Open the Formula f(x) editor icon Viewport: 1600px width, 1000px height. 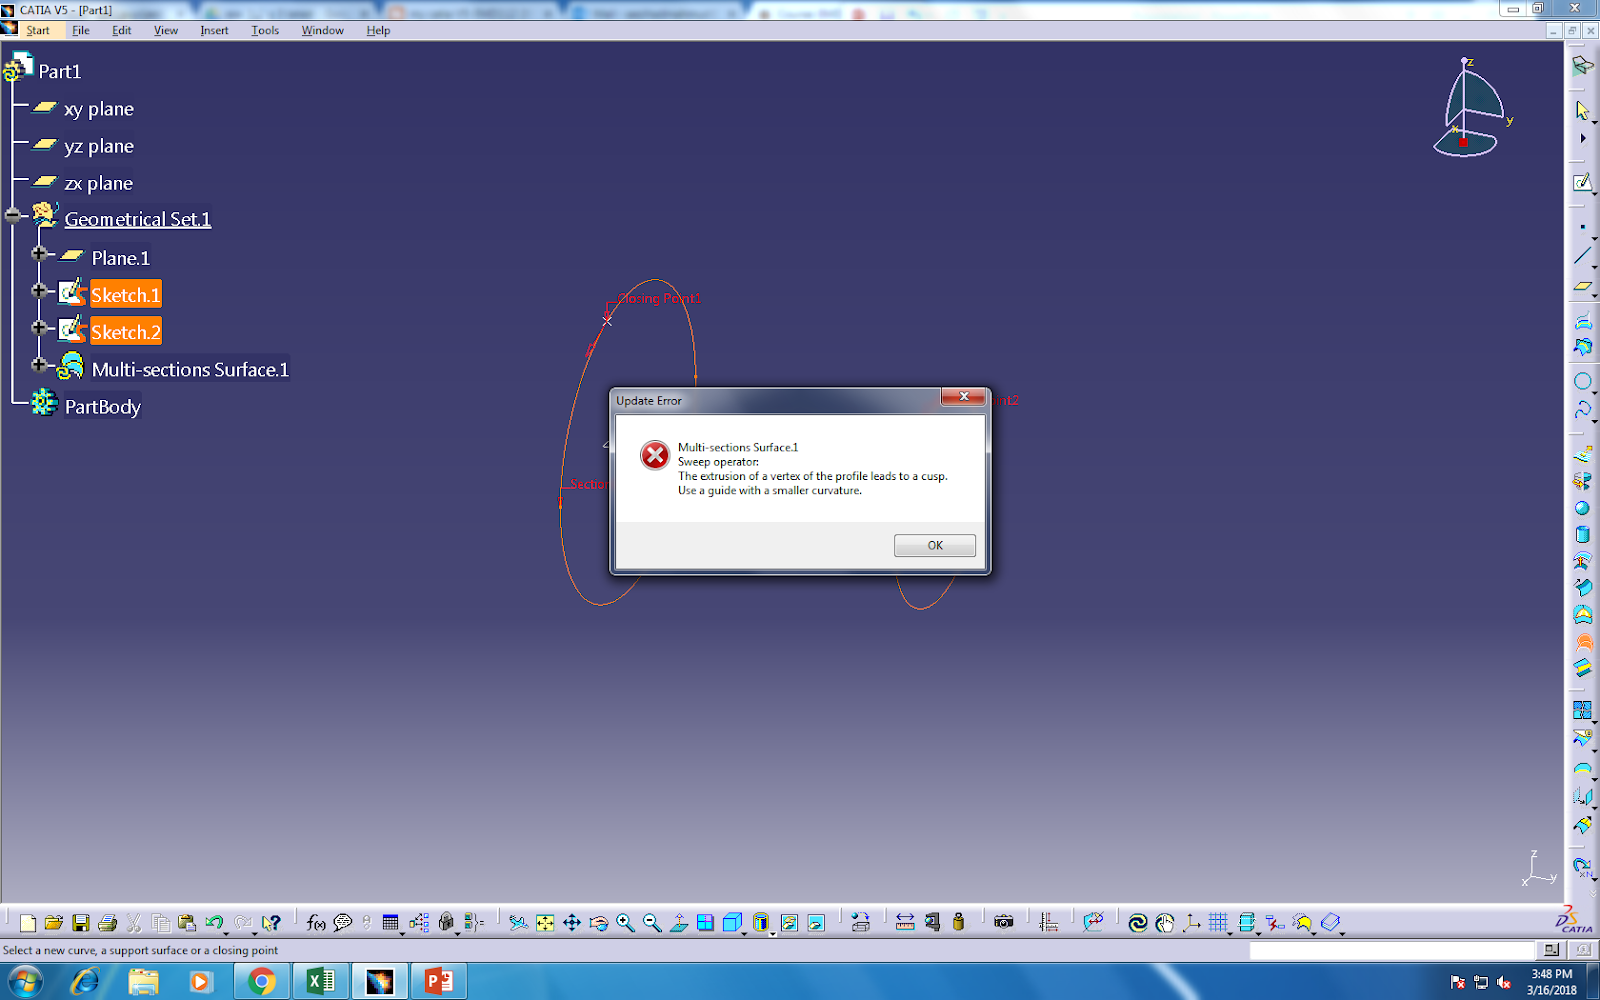coord(316,922)
